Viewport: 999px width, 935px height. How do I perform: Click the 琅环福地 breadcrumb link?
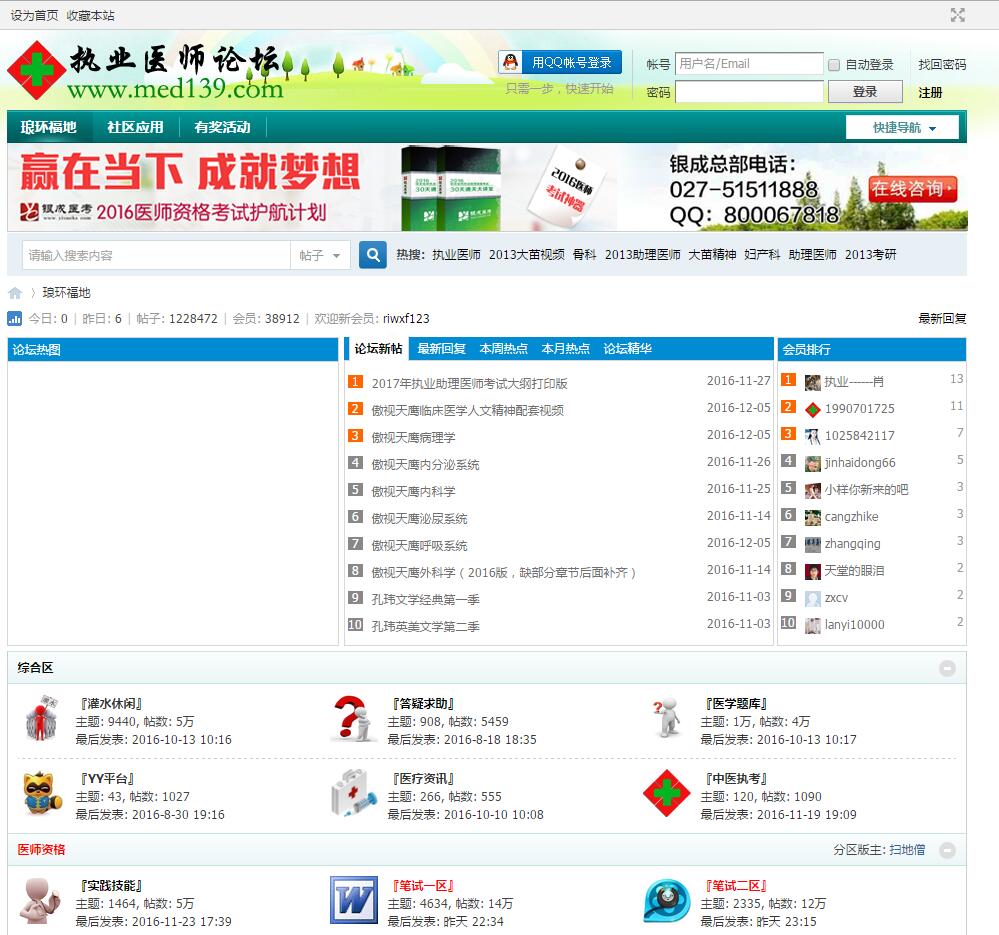point(67,292)
